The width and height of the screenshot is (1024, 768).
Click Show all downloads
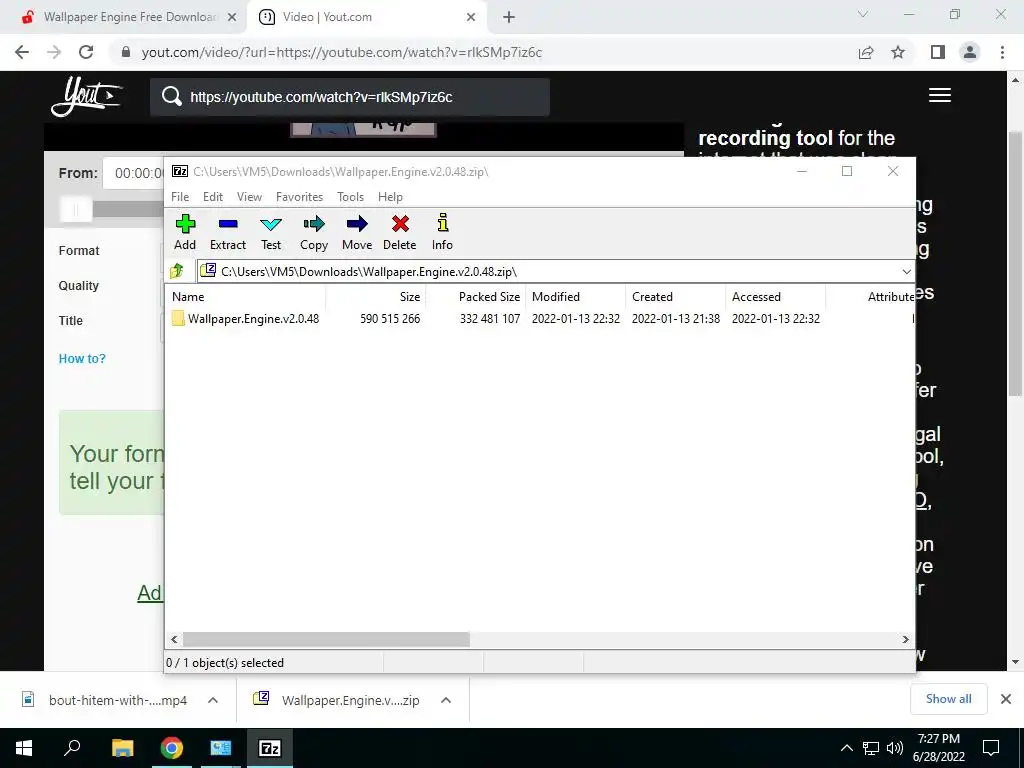point(948,699)
